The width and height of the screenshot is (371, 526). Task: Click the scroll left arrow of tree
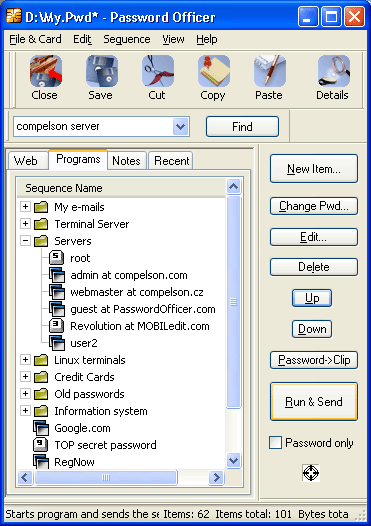(25, 477)
